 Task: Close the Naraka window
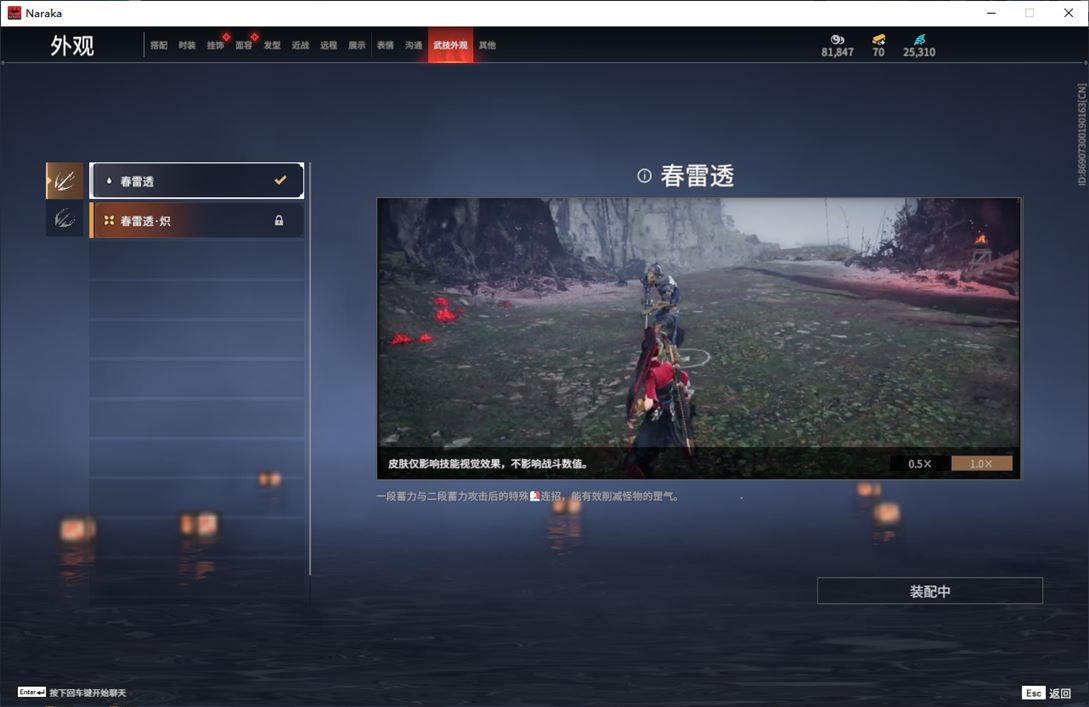(1068, 13)
